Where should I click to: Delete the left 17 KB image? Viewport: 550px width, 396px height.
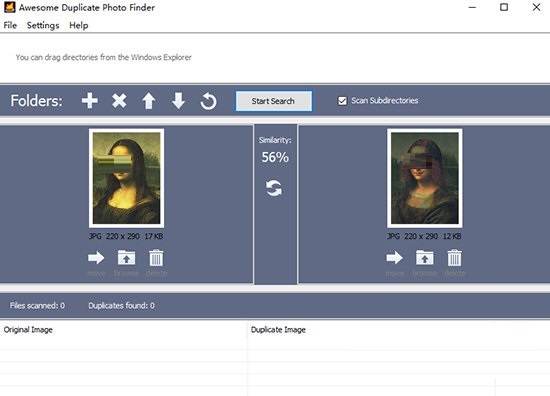click(156, 258)
